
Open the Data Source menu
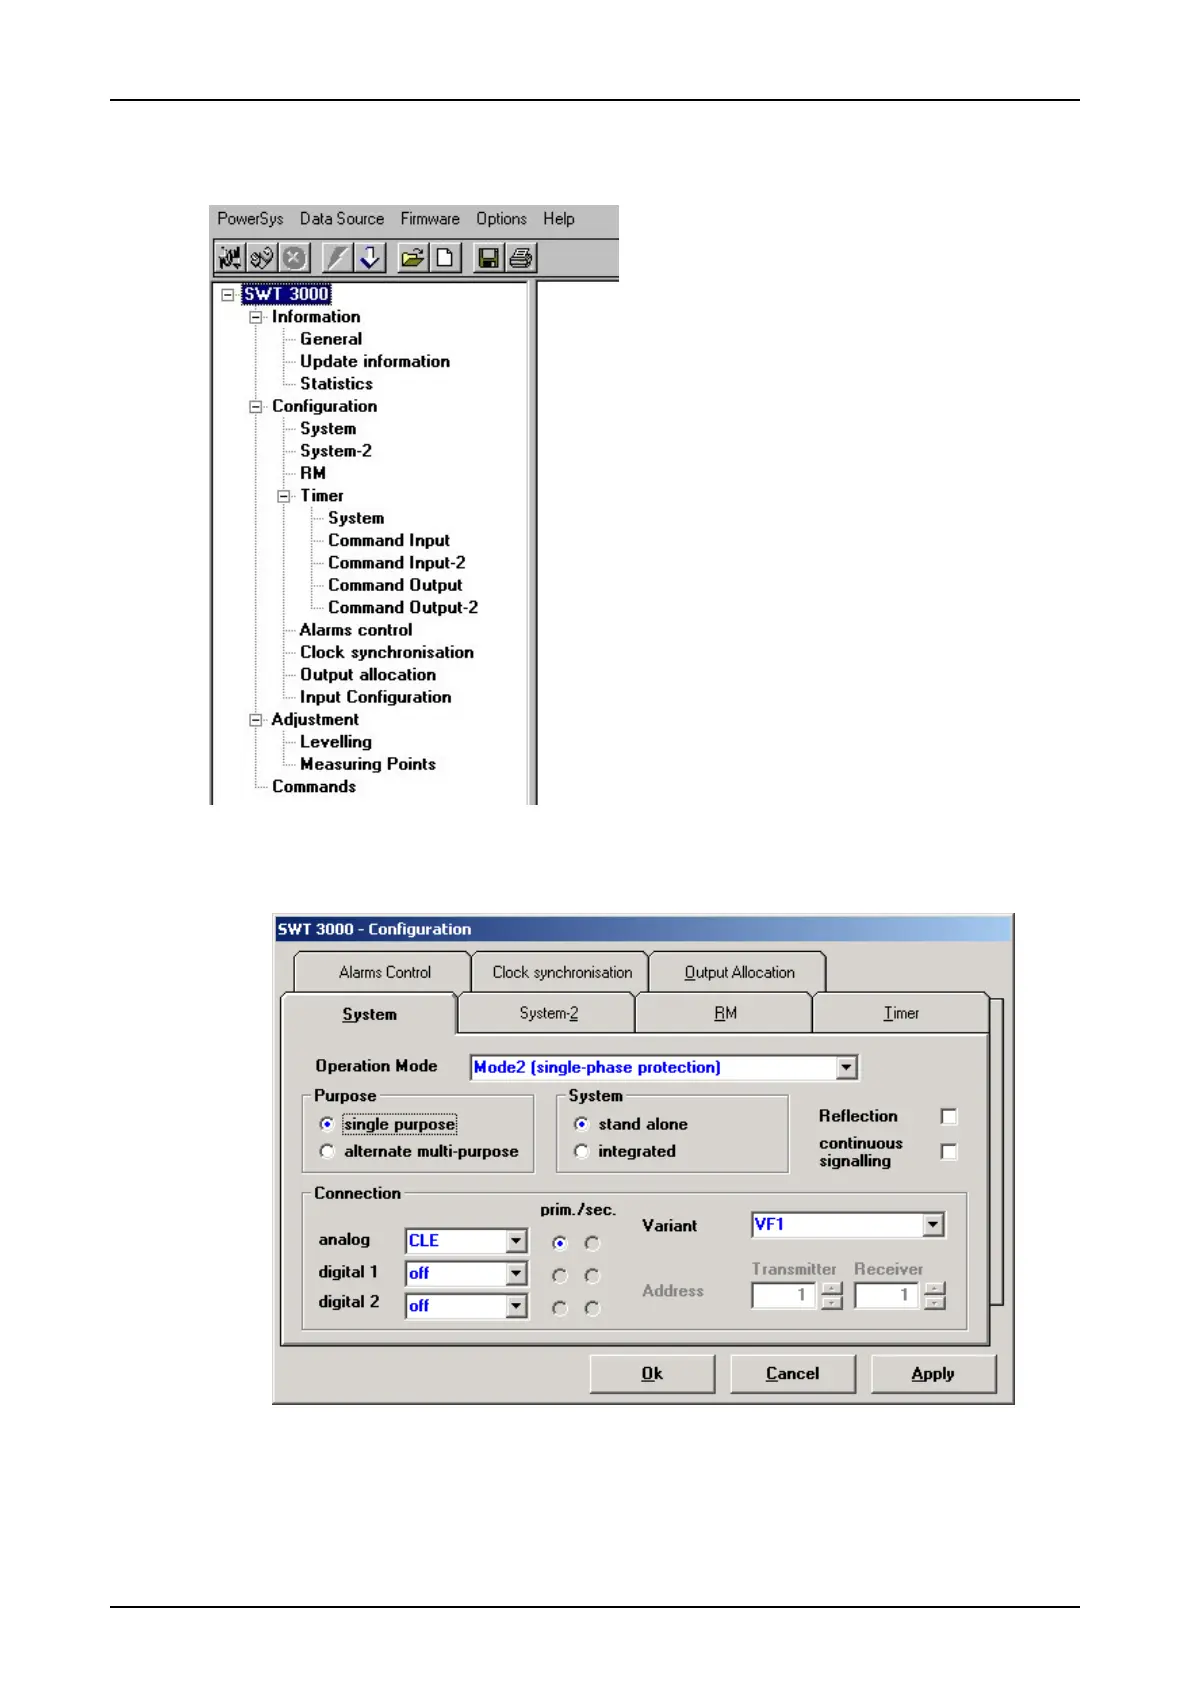(342, 219)
